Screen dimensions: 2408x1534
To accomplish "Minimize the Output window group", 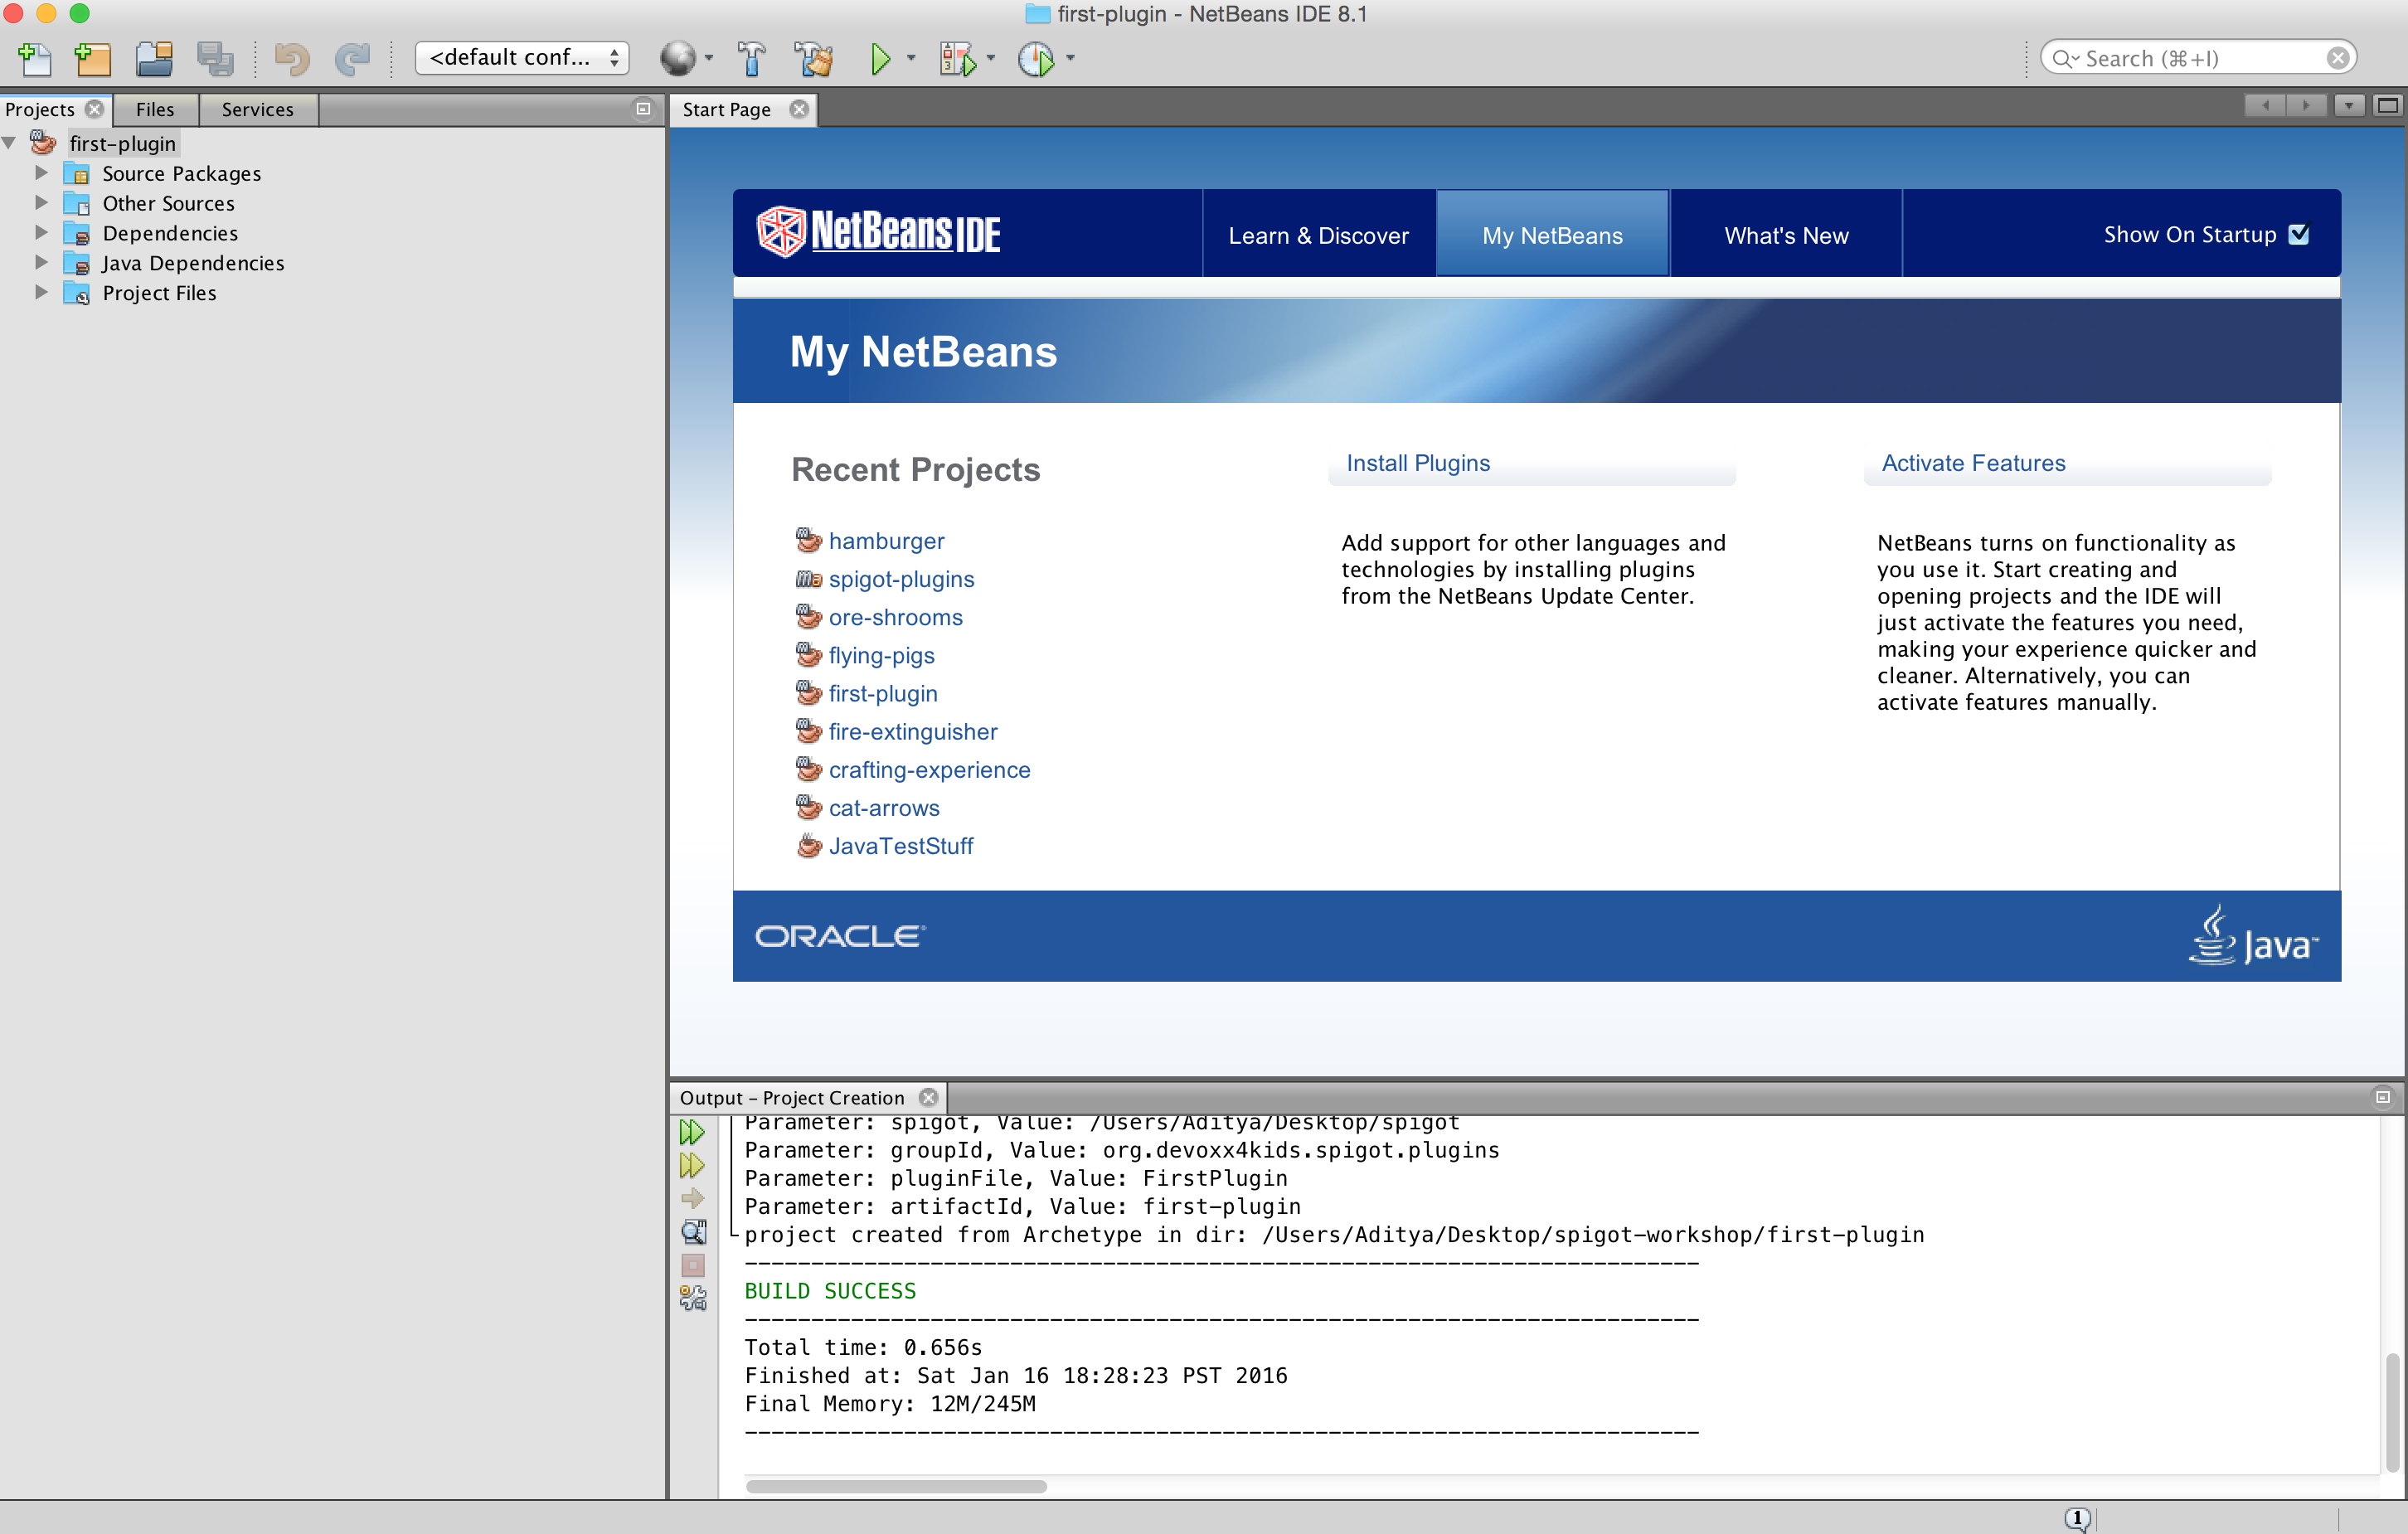I will pyautogui.click(x=2383, y=1097).
